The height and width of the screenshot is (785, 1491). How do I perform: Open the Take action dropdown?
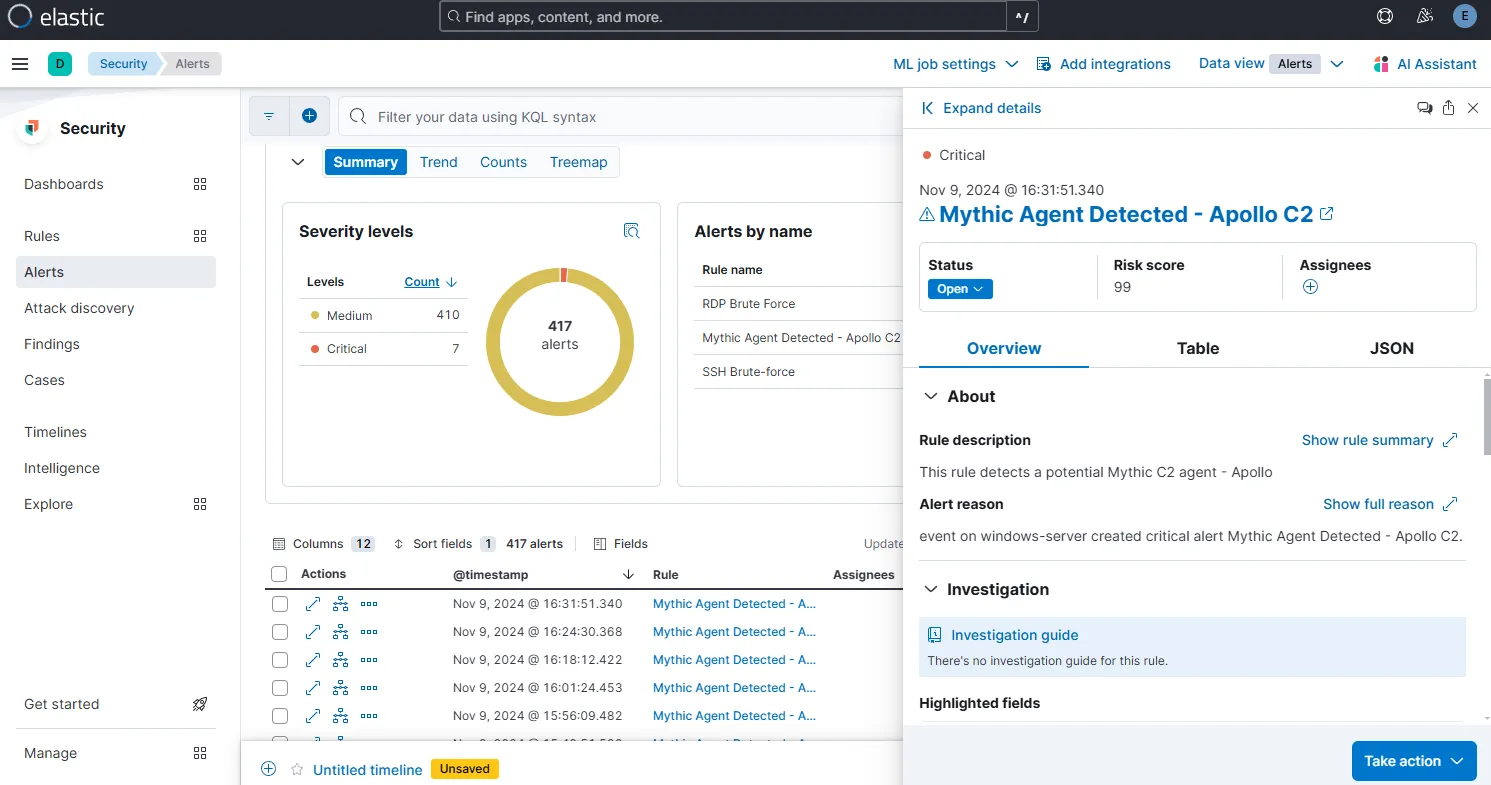point(1413,761)
